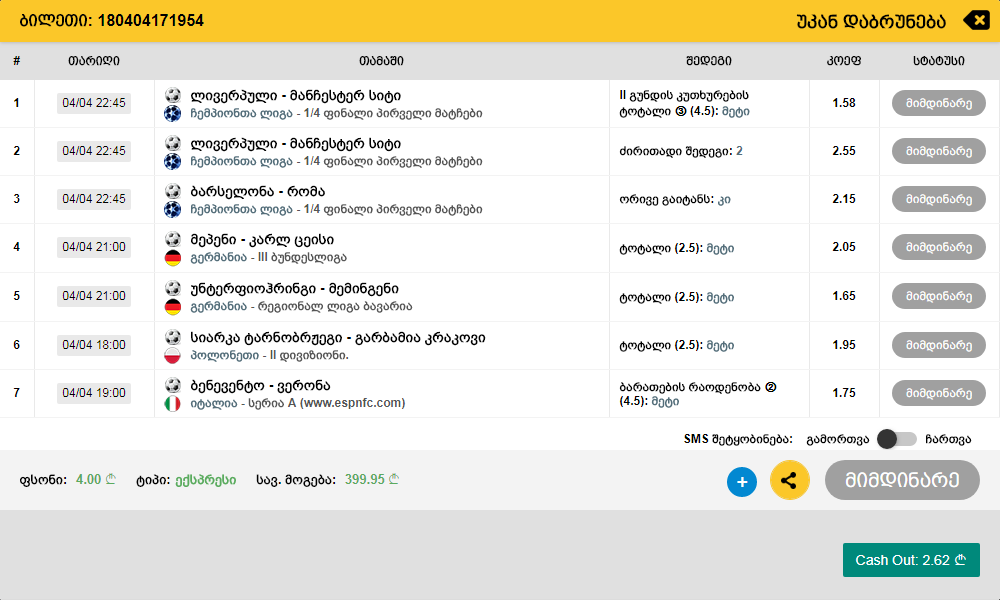
Task: Click German flag icon in row 4
Action: tap(173, 258)
